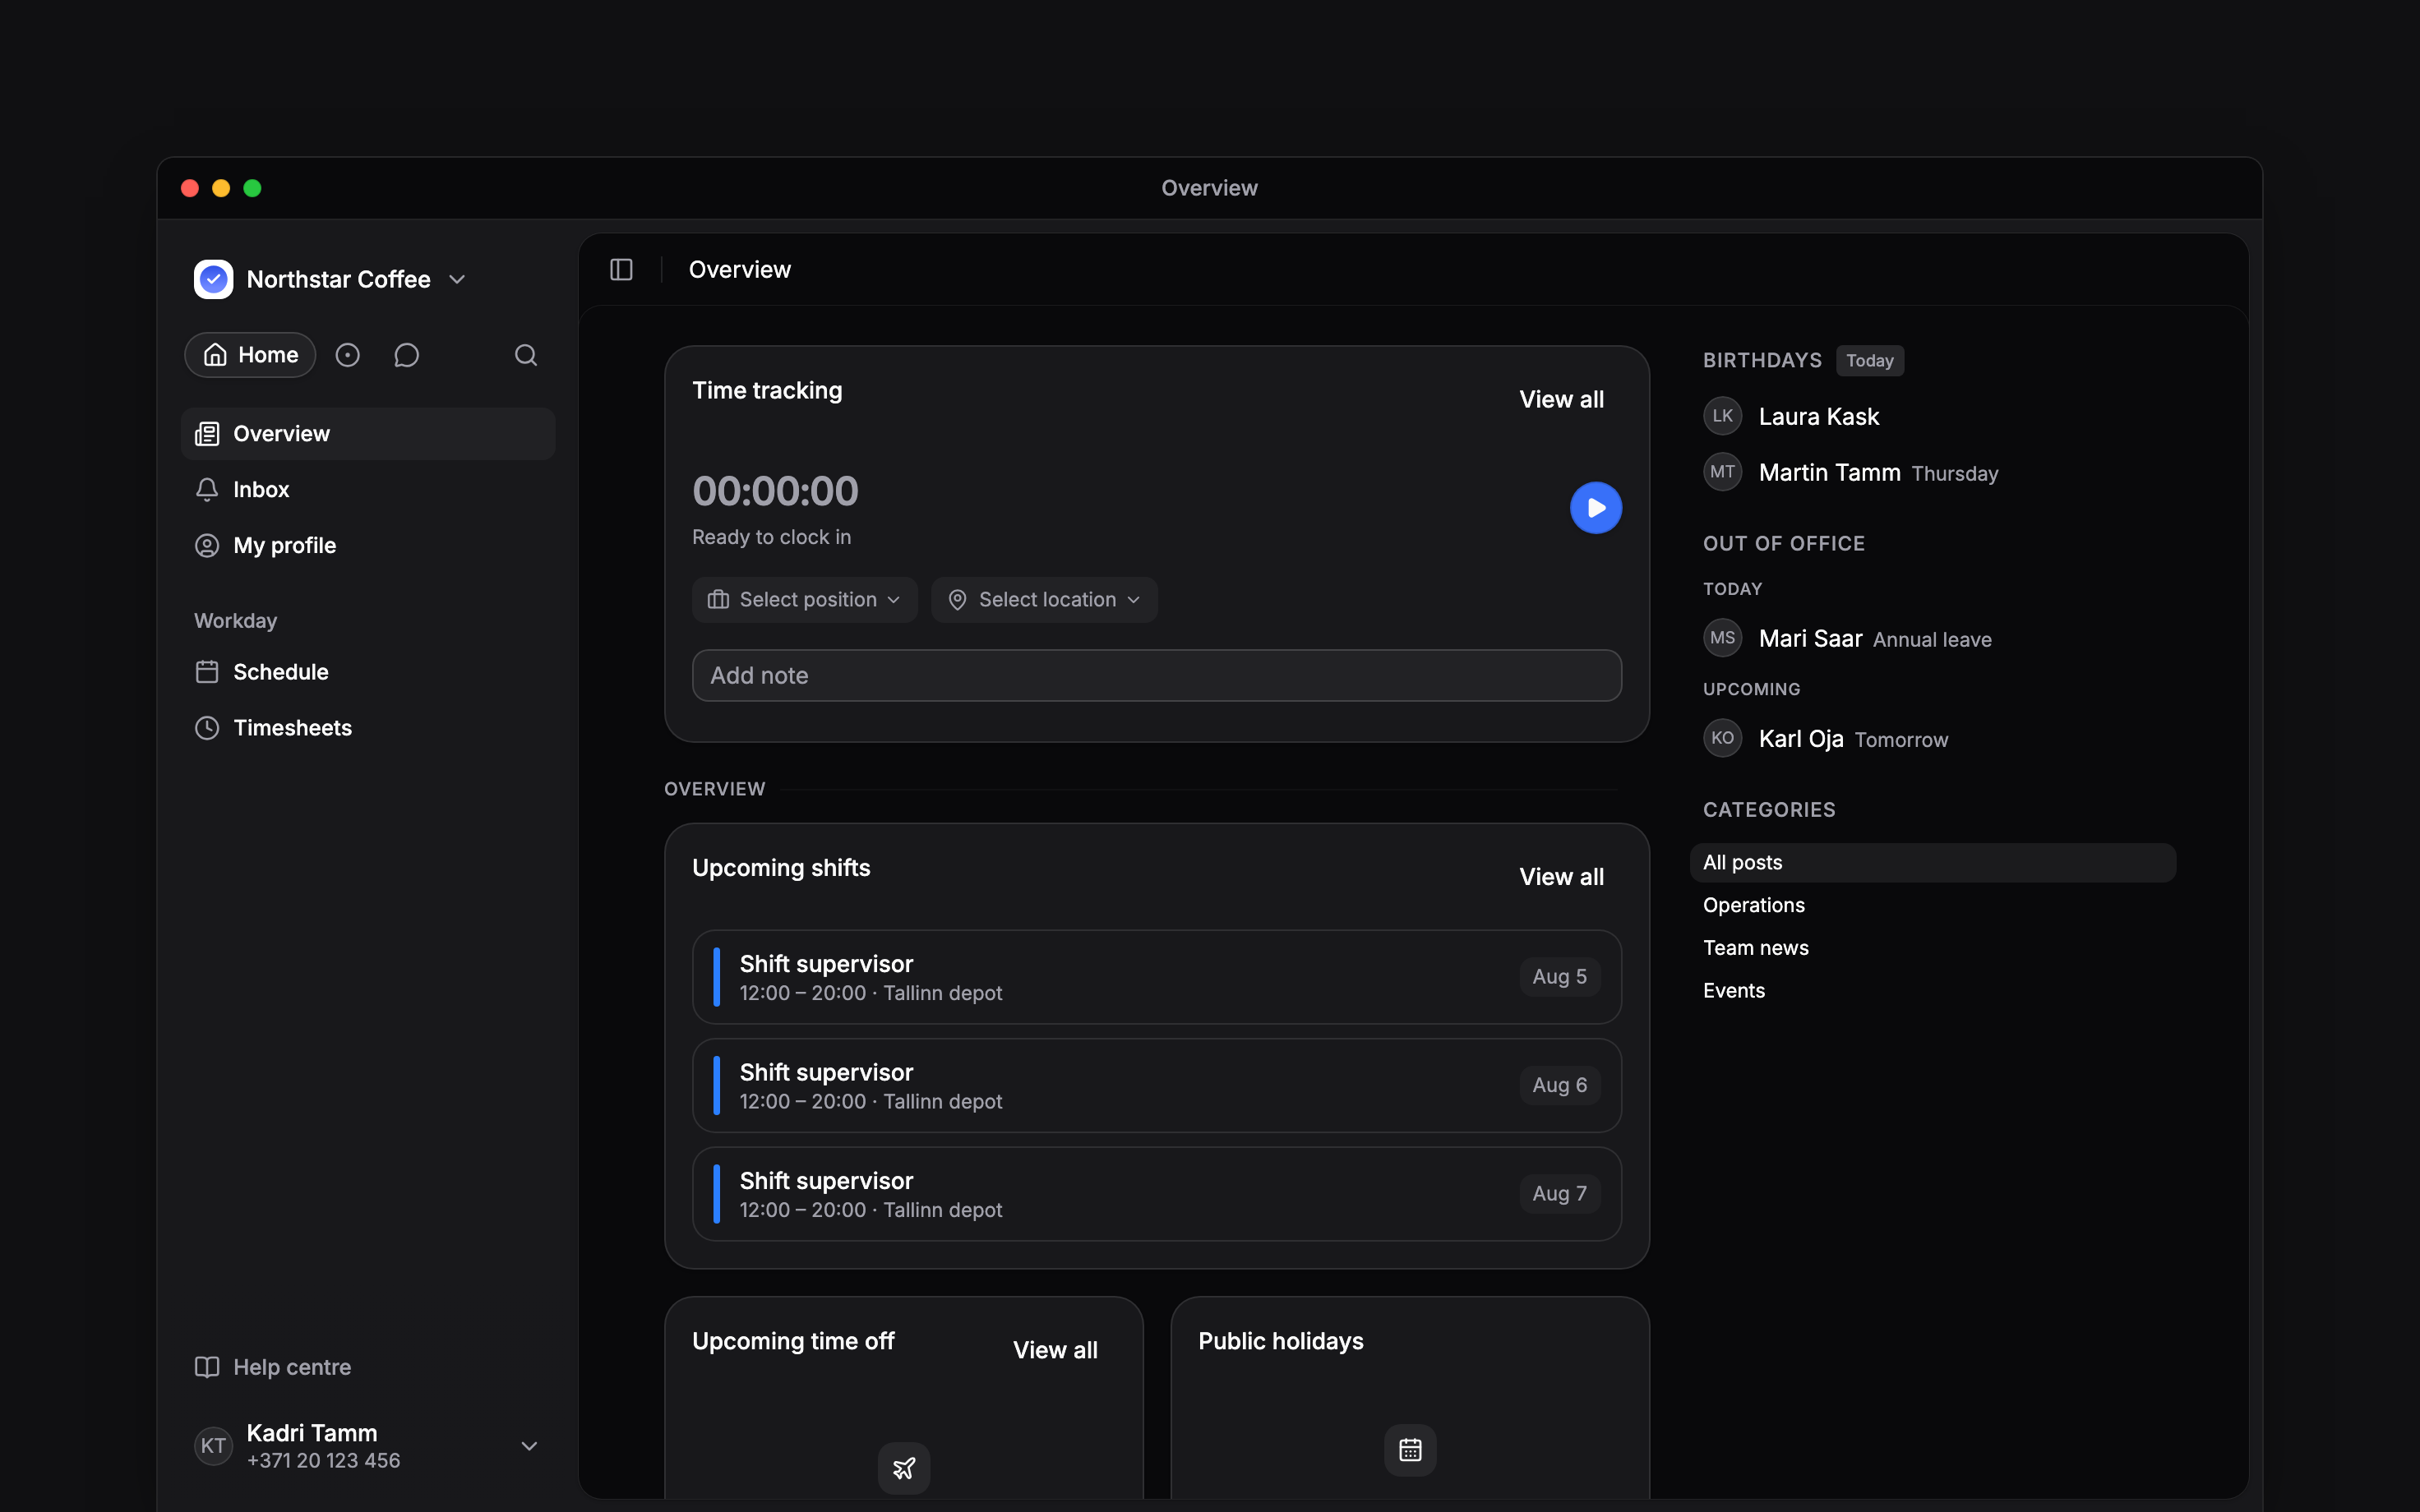Open the Schedule page
Image resolution: width=2420 pixels, height=1512 pixels.
click(368, 672)
